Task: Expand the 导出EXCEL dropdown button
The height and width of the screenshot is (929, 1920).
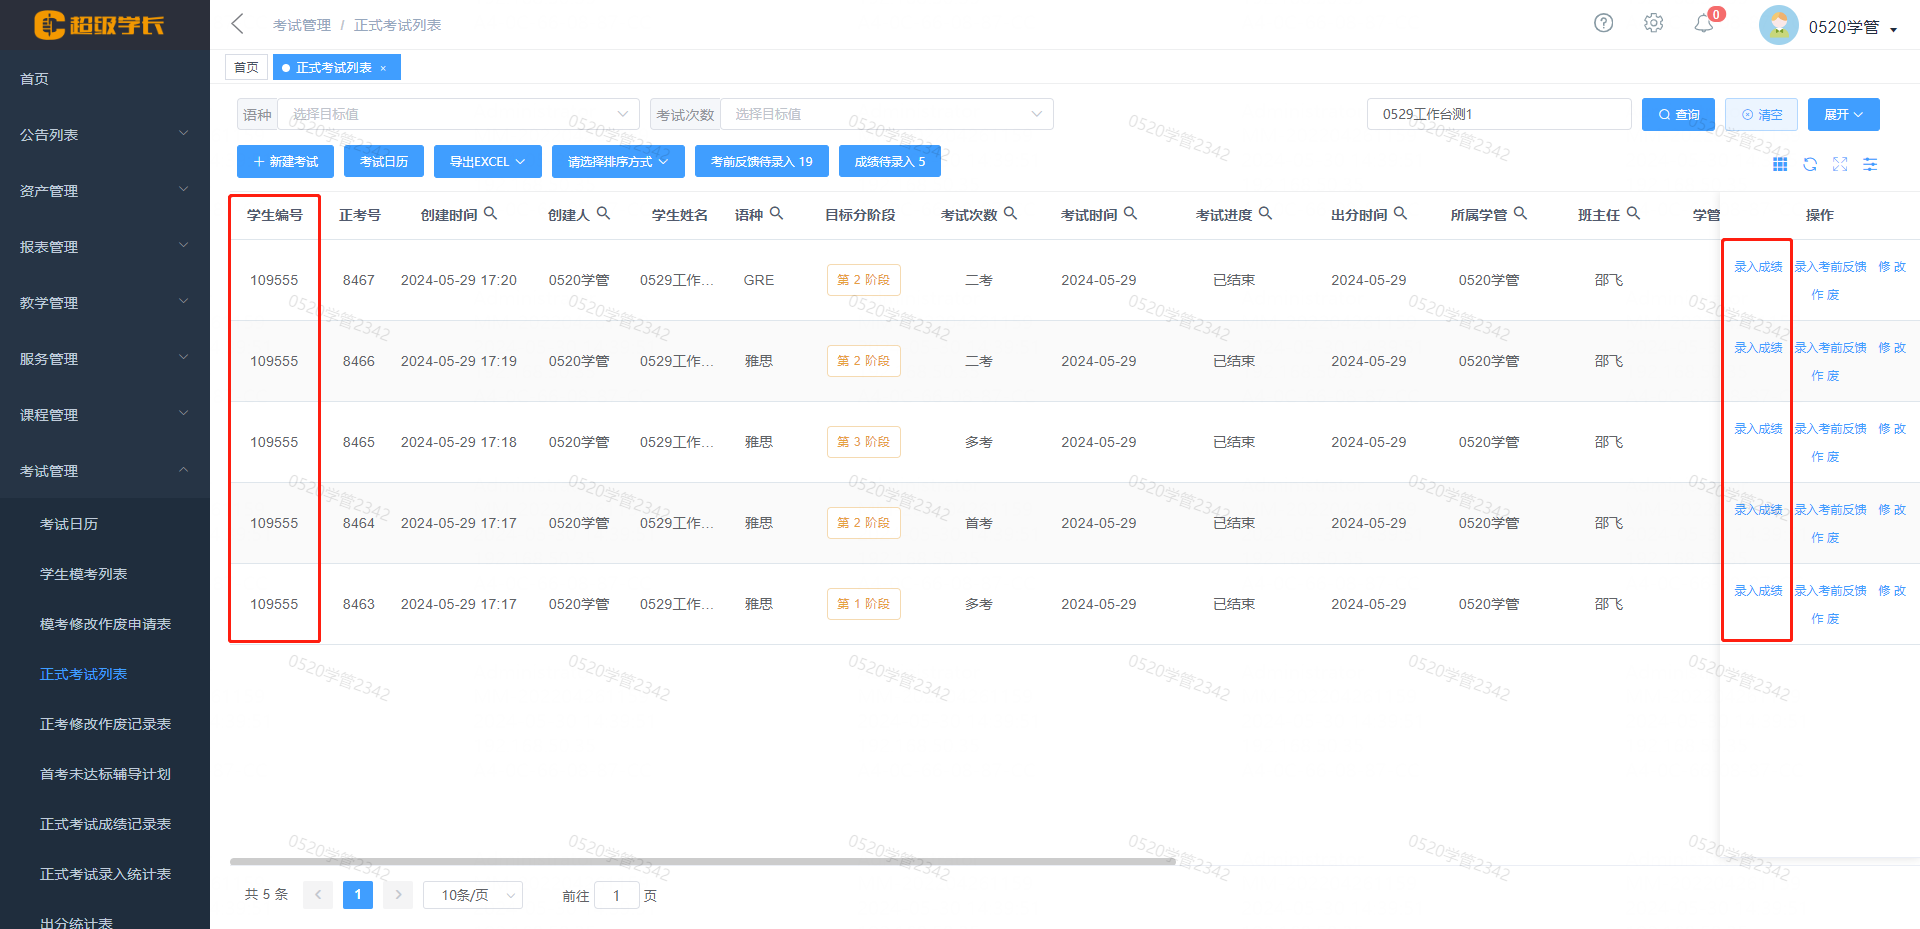Action: pos(487,161)
